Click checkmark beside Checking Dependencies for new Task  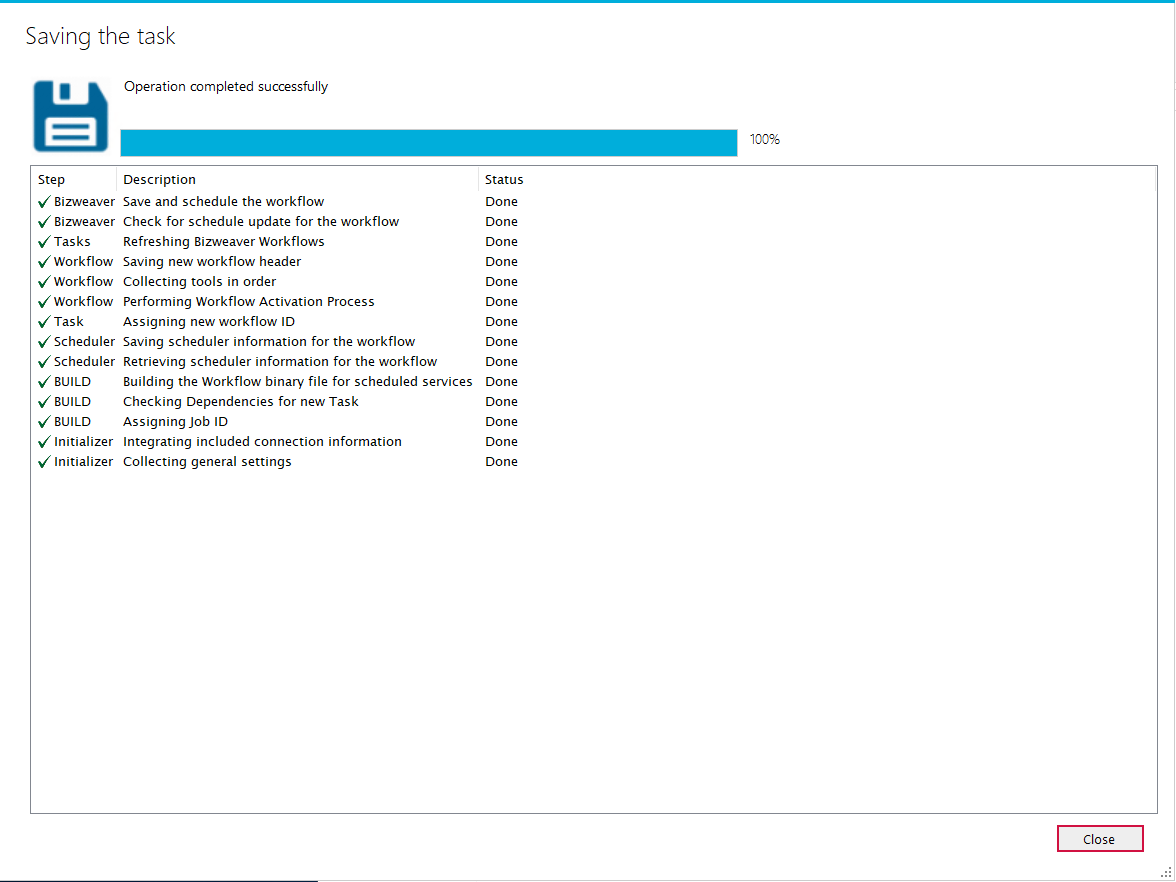44,402
